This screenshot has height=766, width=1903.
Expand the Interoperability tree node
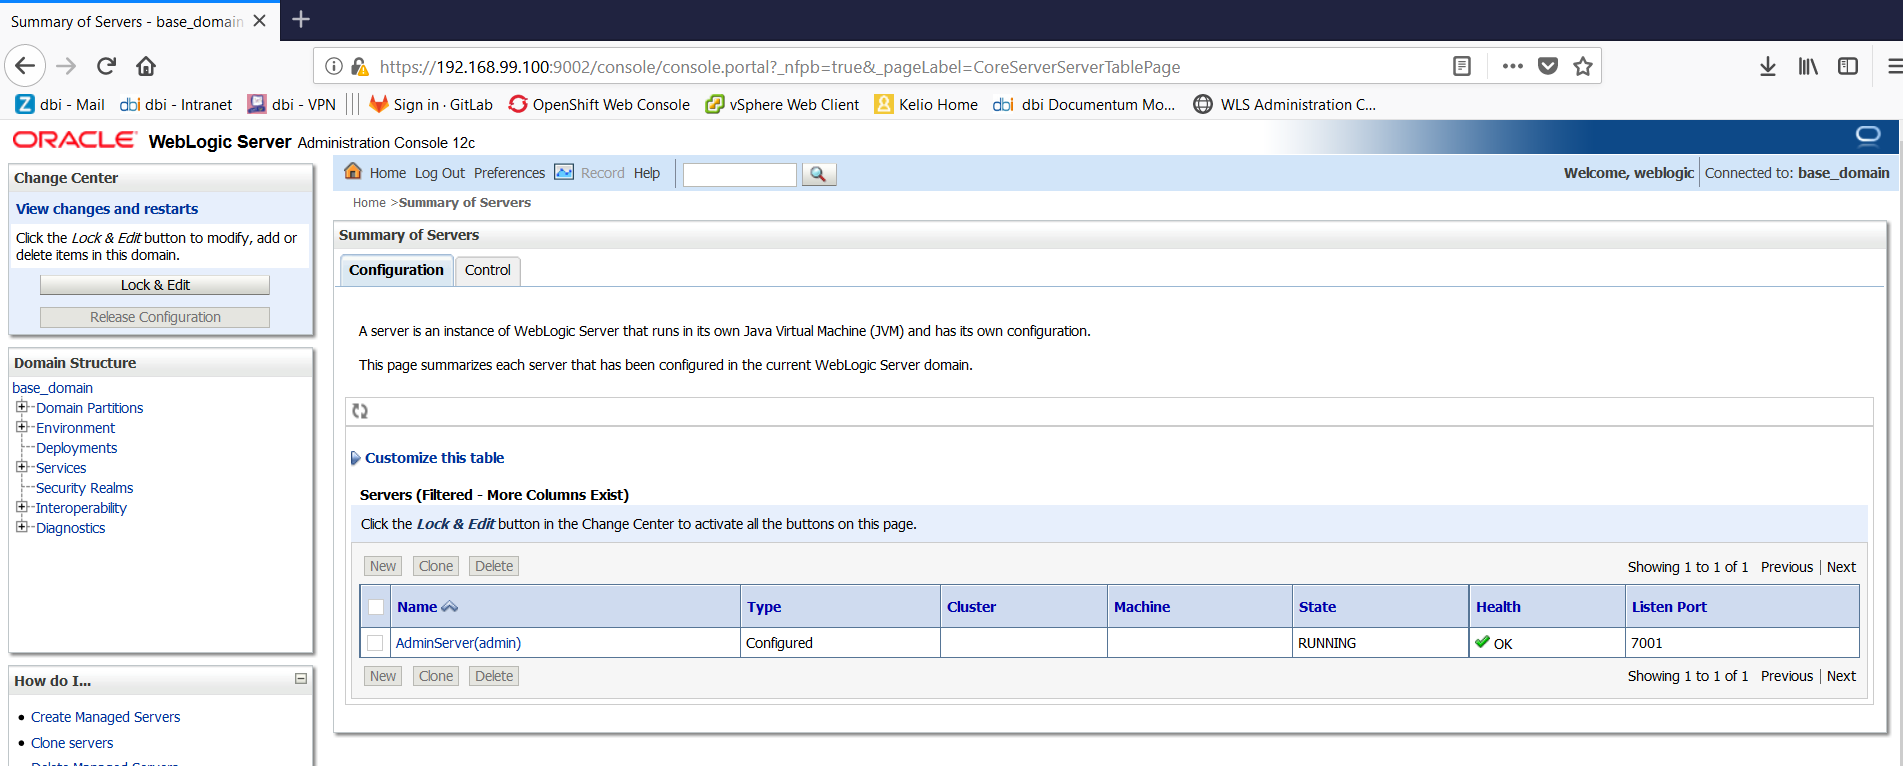[x=22, y=507]
